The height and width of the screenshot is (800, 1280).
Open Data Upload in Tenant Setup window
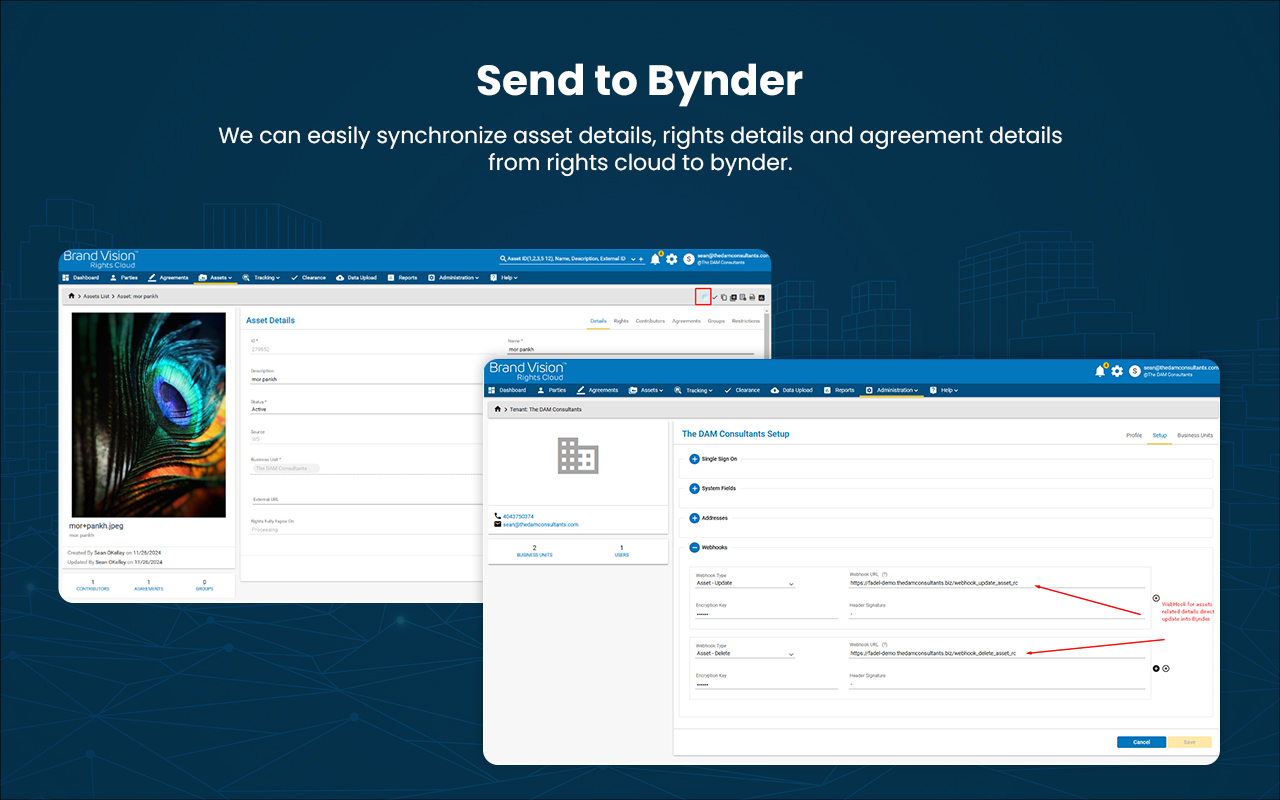click(x=791, y=390)
